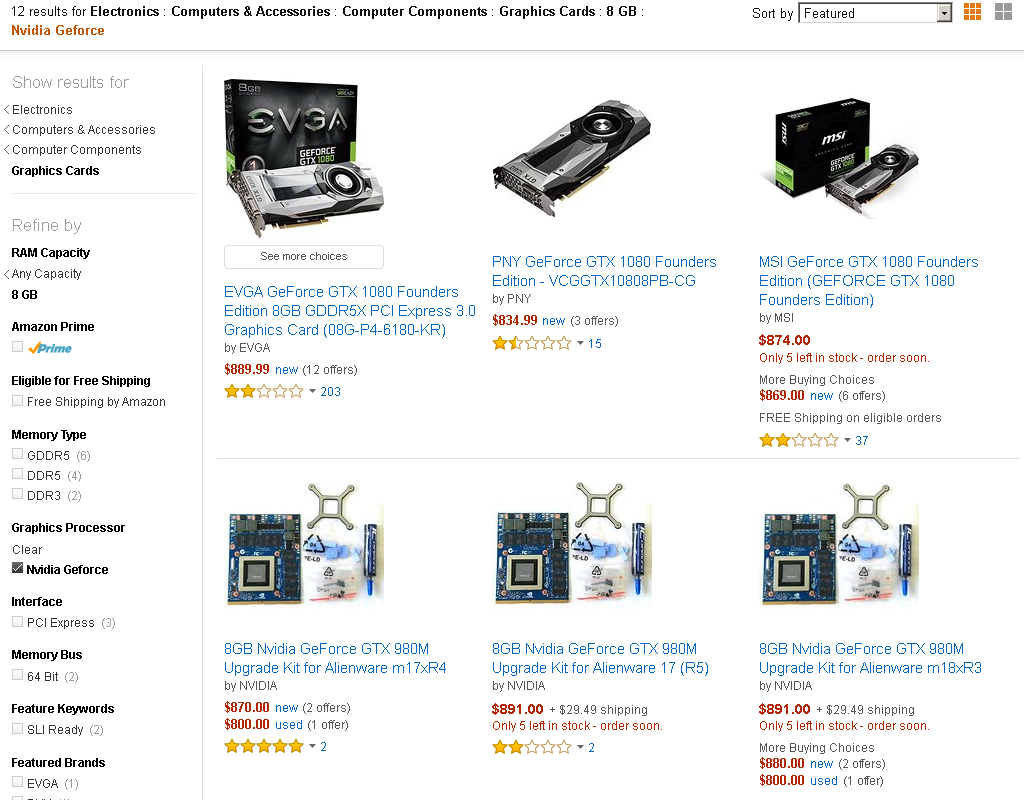Viewport: 1024px width, 800px height.
Task: Tick the GDDR5 memory type checkbox
Action: click(x=18, y=455)
